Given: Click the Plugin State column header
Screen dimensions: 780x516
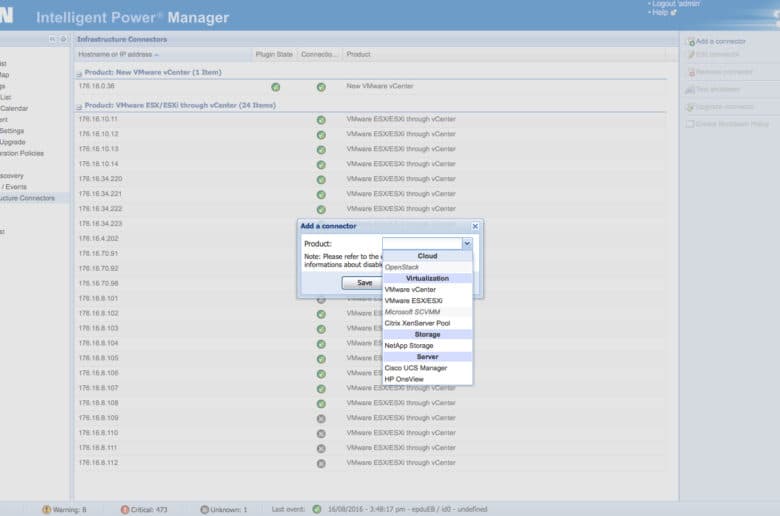Looking at the screenshot, I should 274,54.
